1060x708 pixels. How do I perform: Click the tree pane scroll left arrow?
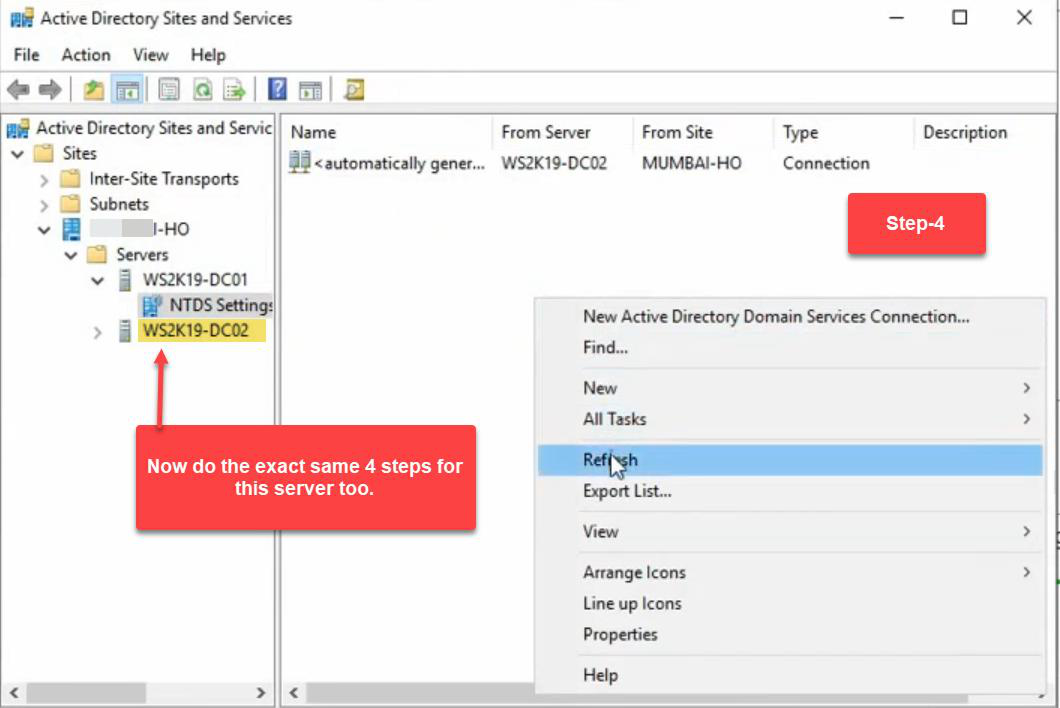point(14,692)
